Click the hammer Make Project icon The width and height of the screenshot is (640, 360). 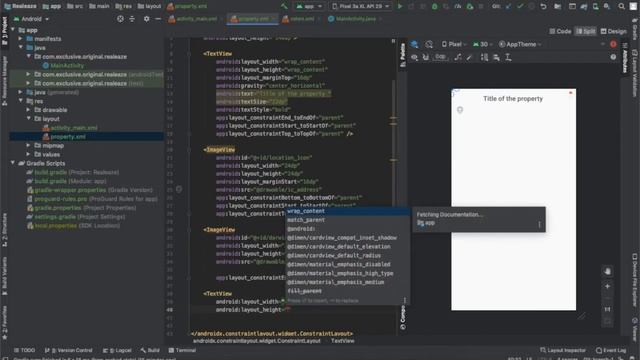coord(284,6)
